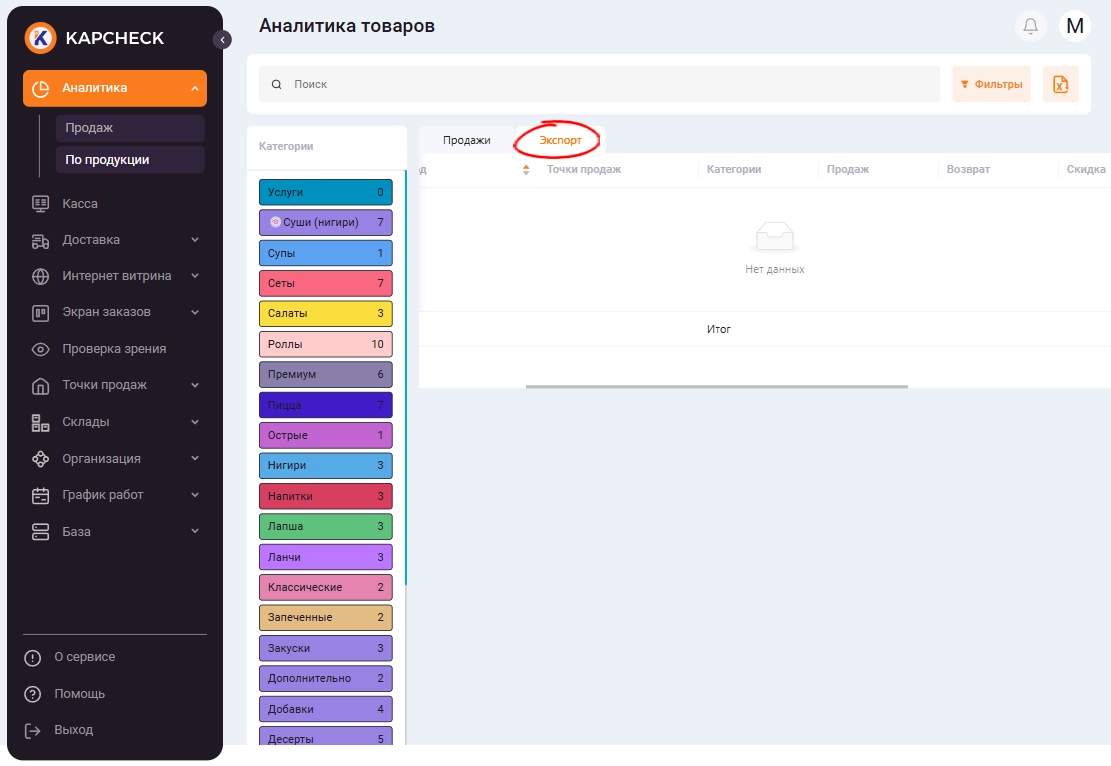Click the Поиск search field
The image size is (1111, 766).
600,84
